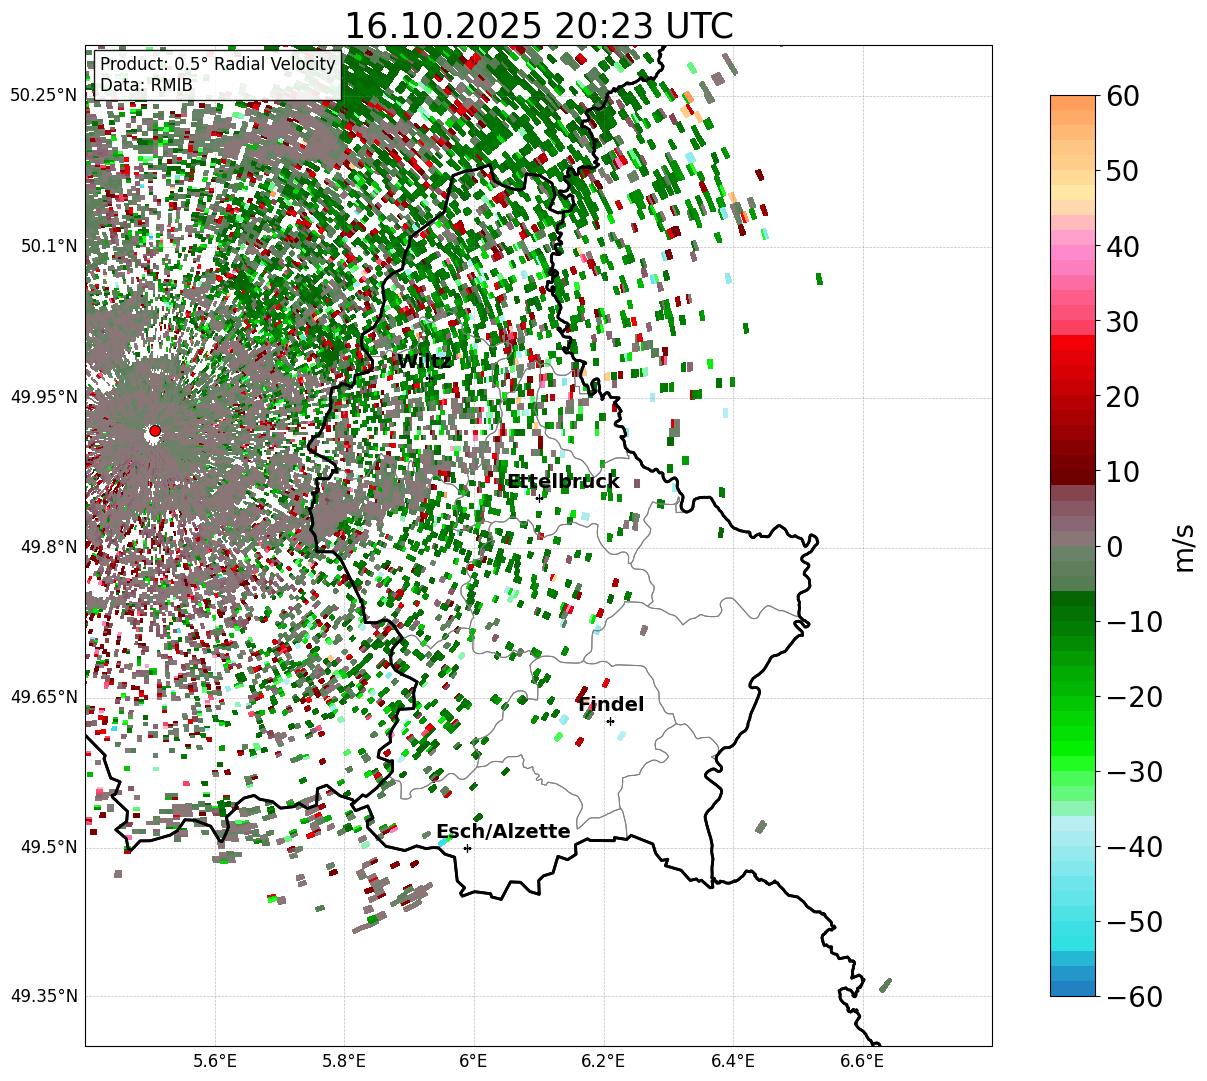Click the colorbar label −60
The width and height of the screenshot is (1207, 1081).
(x=1134, y=997)
